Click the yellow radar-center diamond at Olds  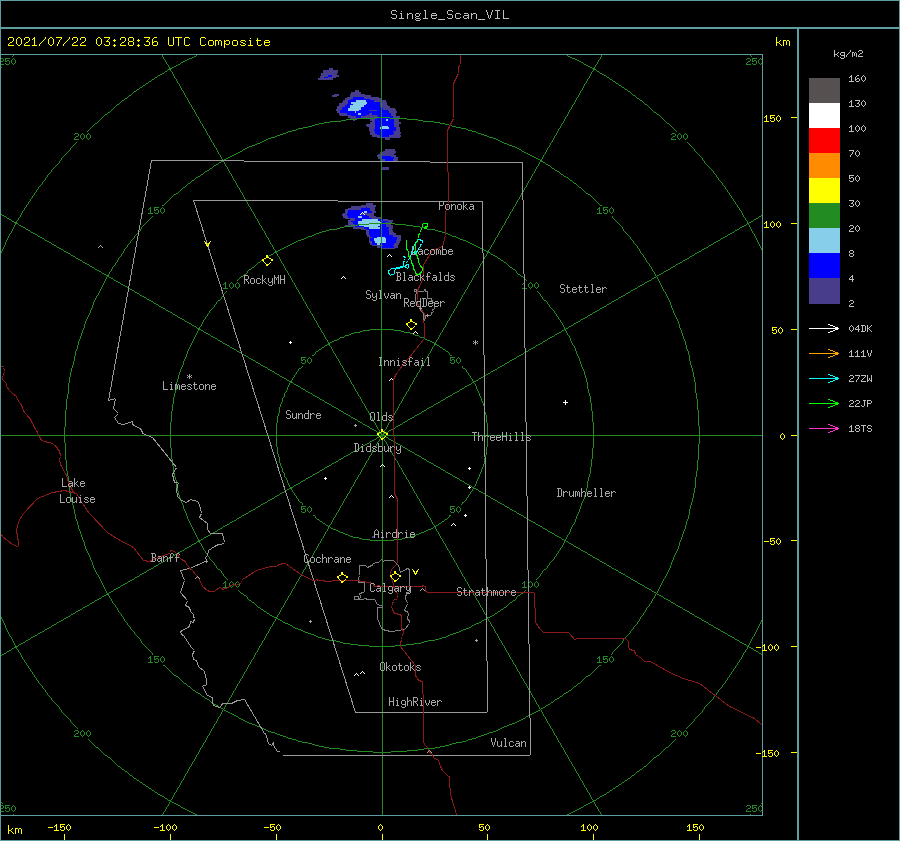382,435
